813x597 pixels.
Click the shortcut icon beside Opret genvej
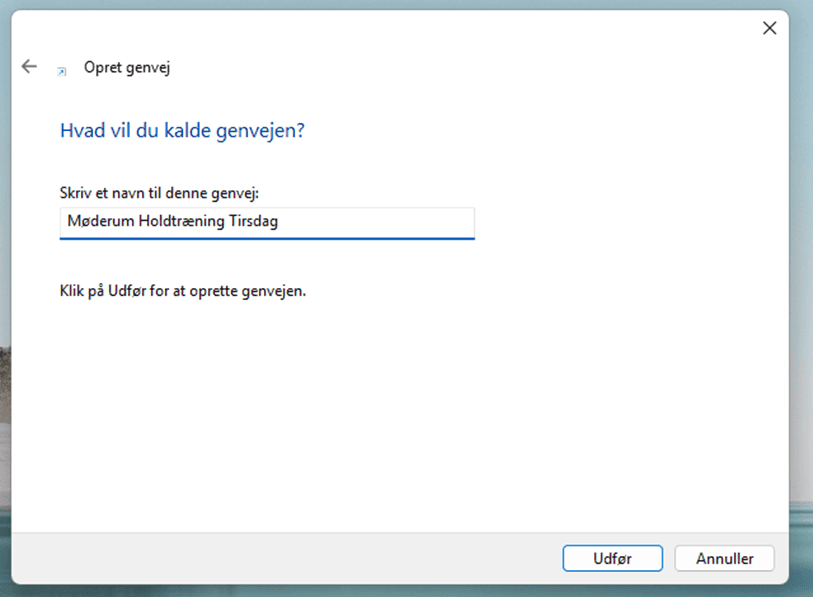pyautogui.click(x=62, y=71)
